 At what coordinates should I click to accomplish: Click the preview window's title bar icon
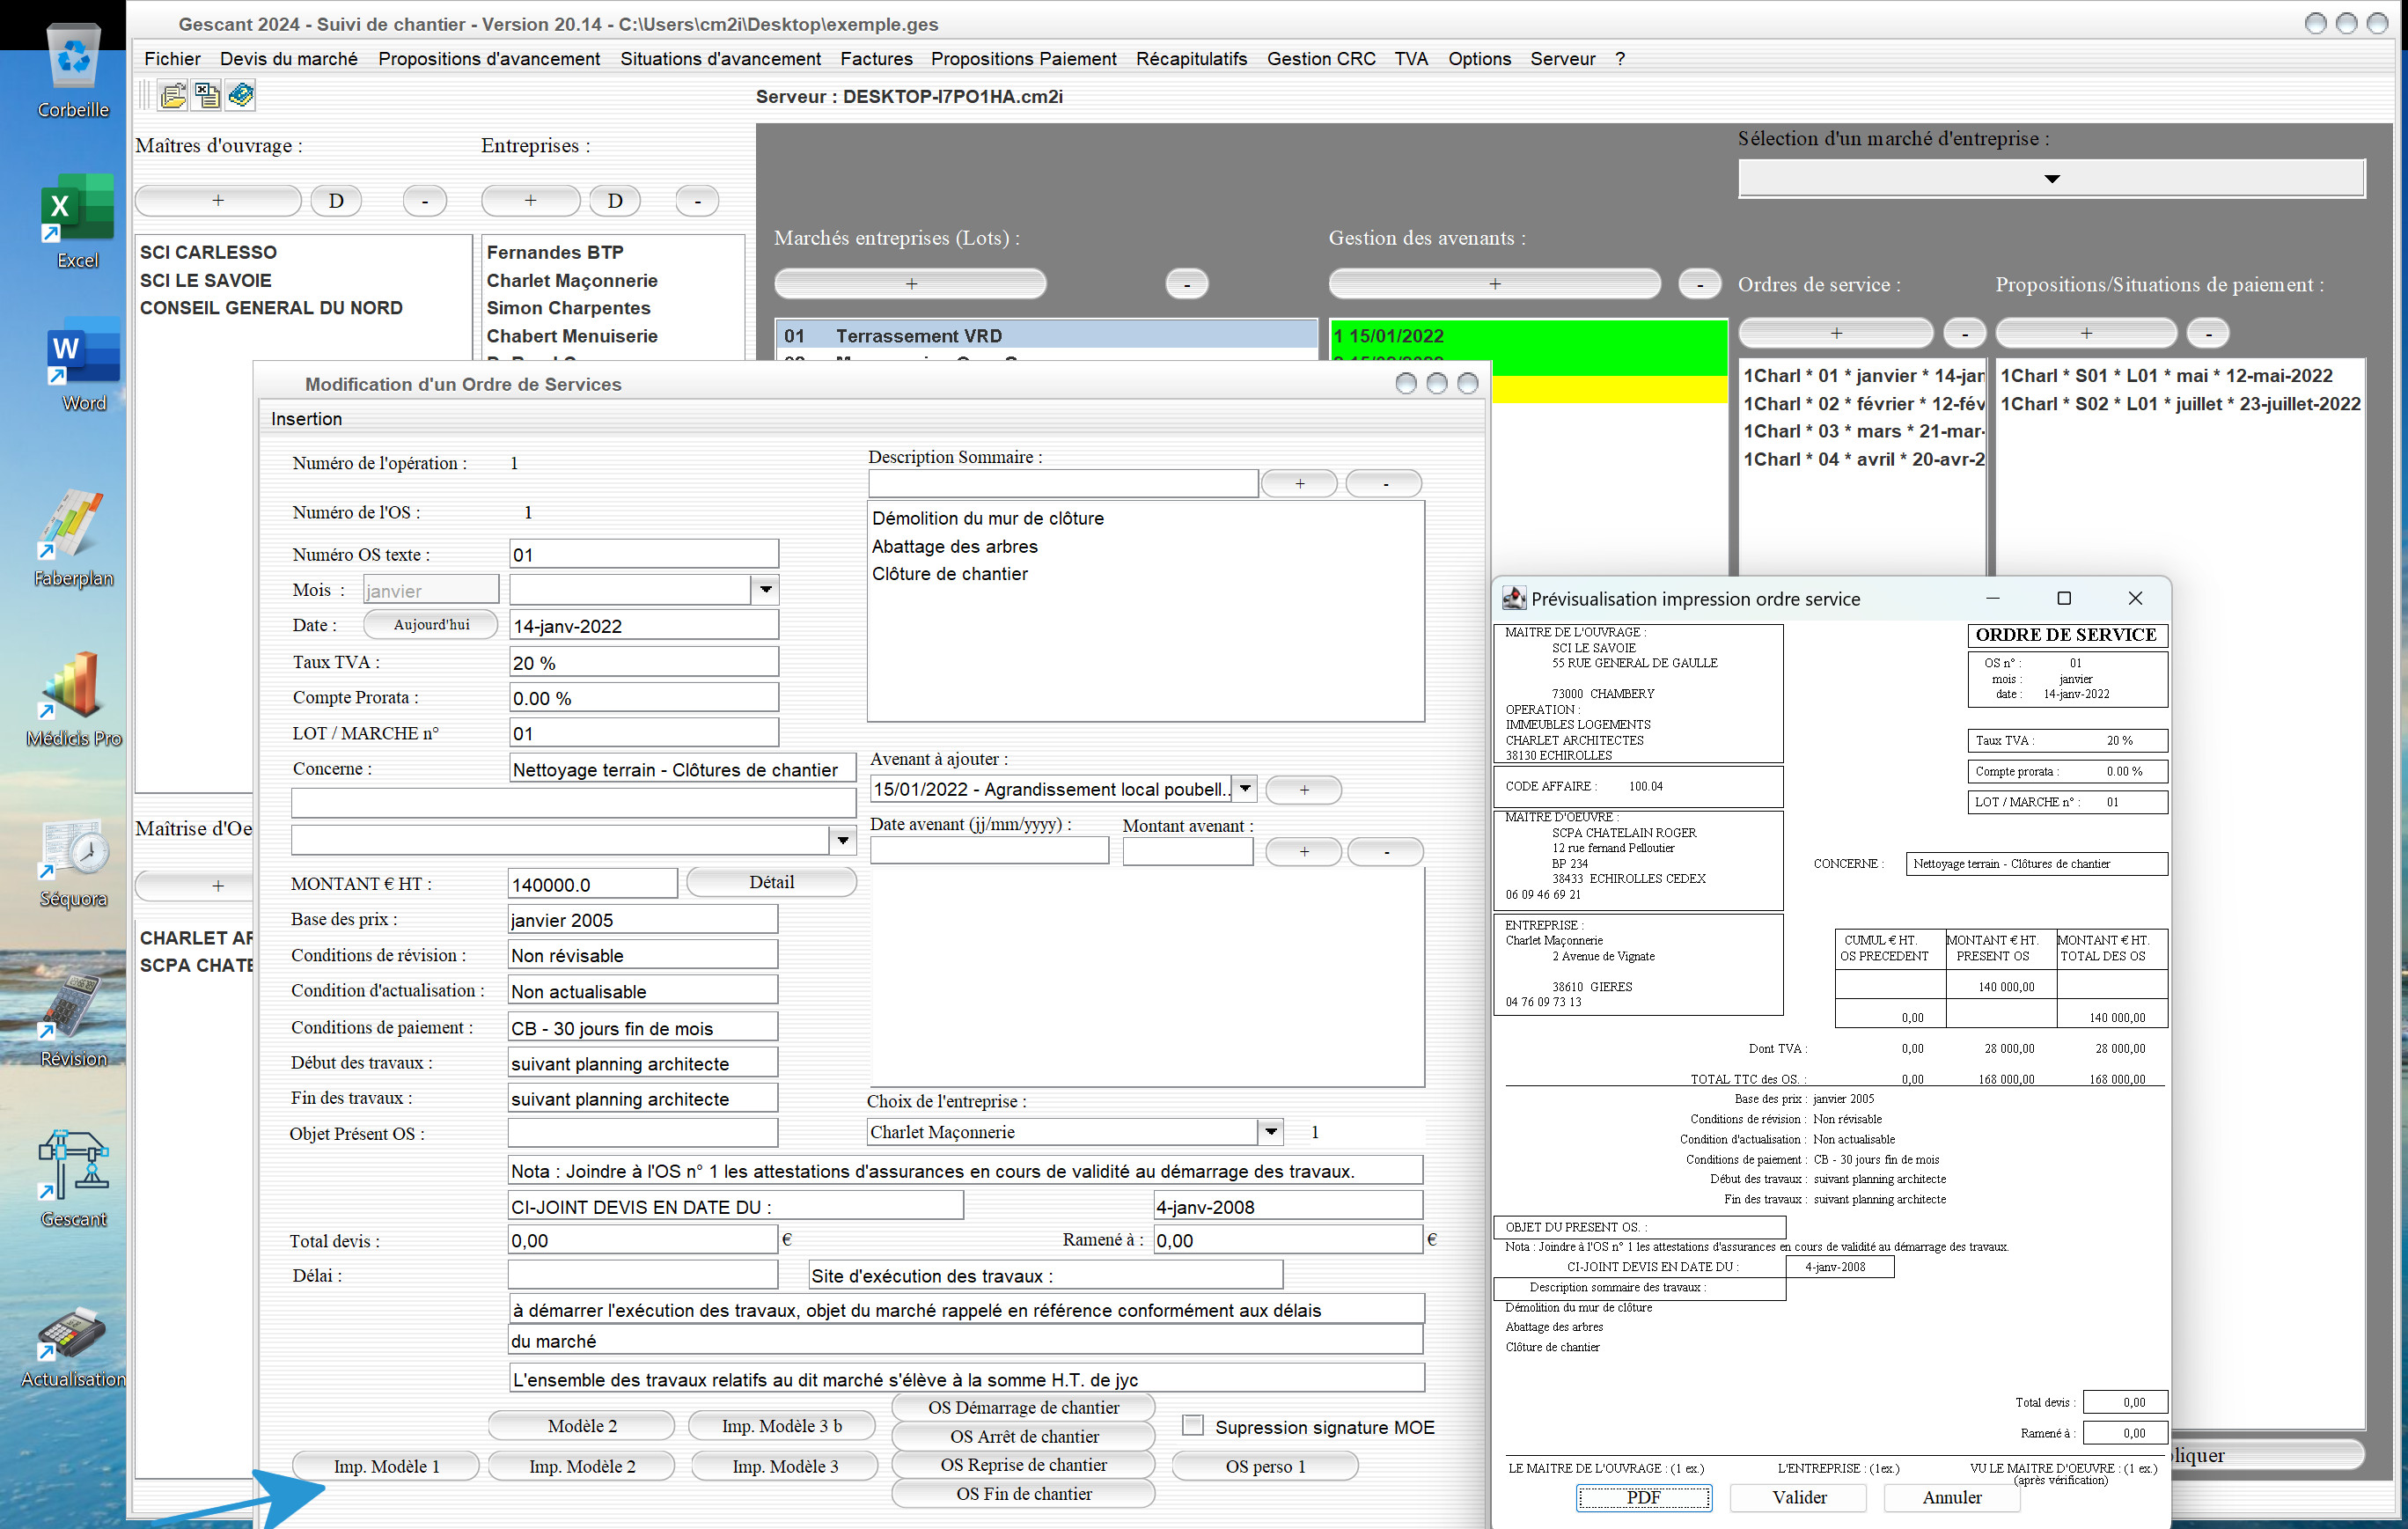click(x=1514, y=599)
